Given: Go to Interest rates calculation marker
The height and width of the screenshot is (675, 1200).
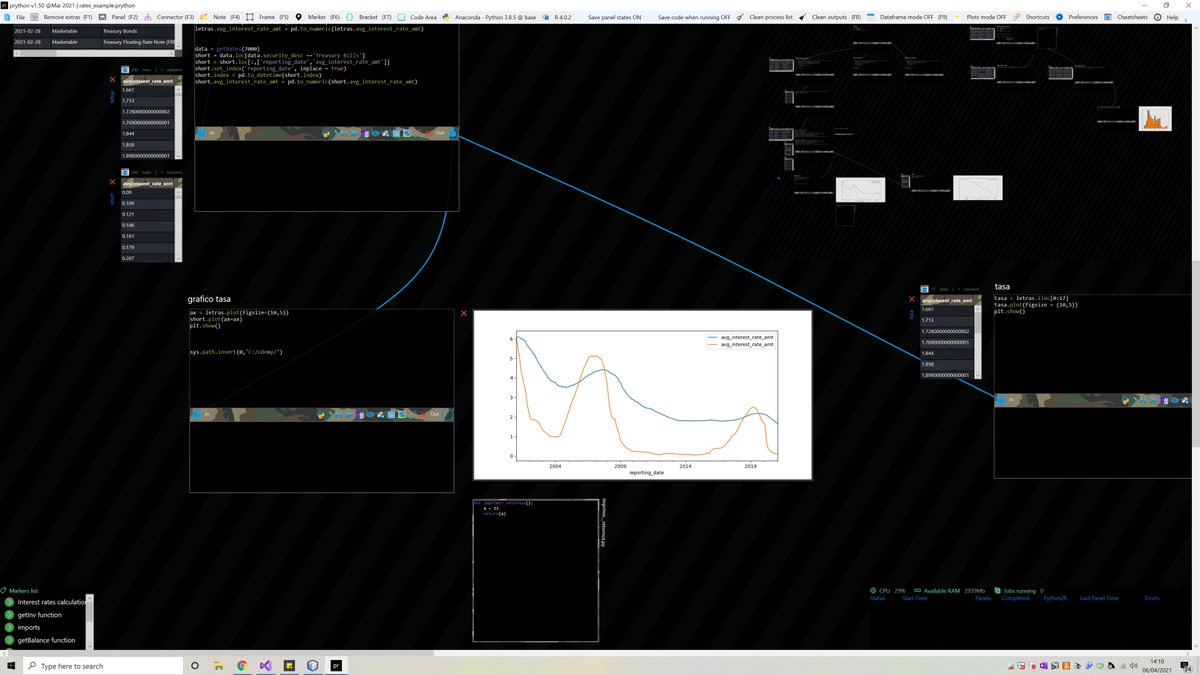Looking at the screenshot, I should click(48, 602).
